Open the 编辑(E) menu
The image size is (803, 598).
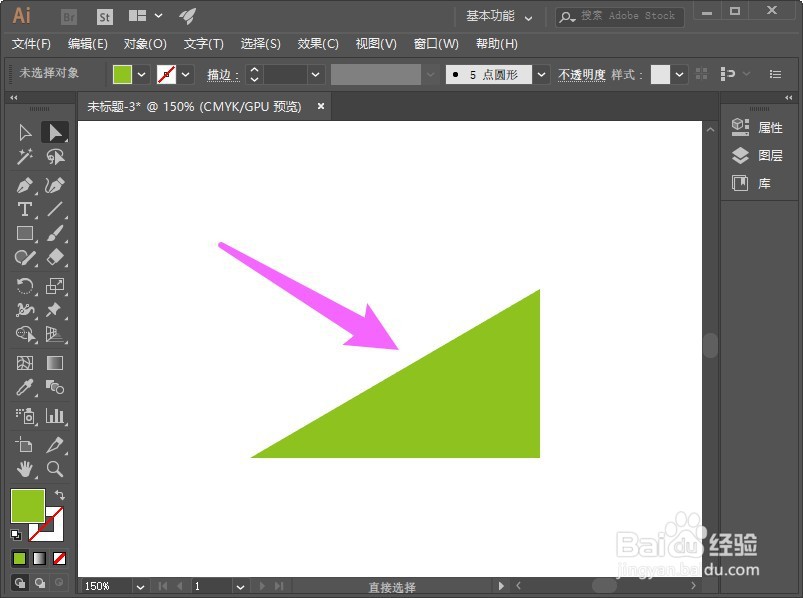[88, 44]
